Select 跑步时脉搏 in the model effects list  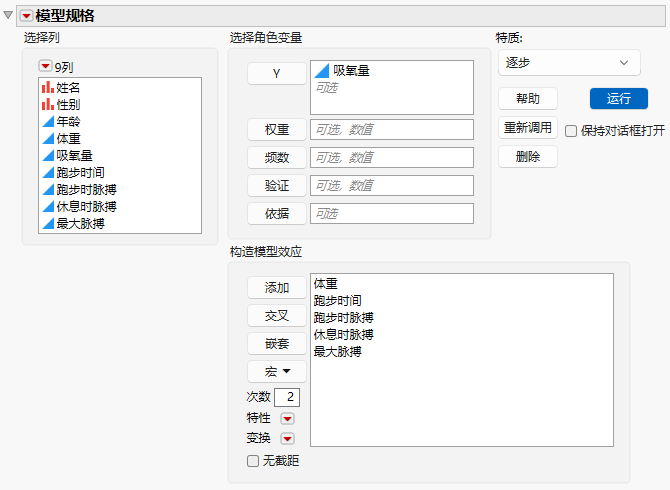(x=344, y=317)
